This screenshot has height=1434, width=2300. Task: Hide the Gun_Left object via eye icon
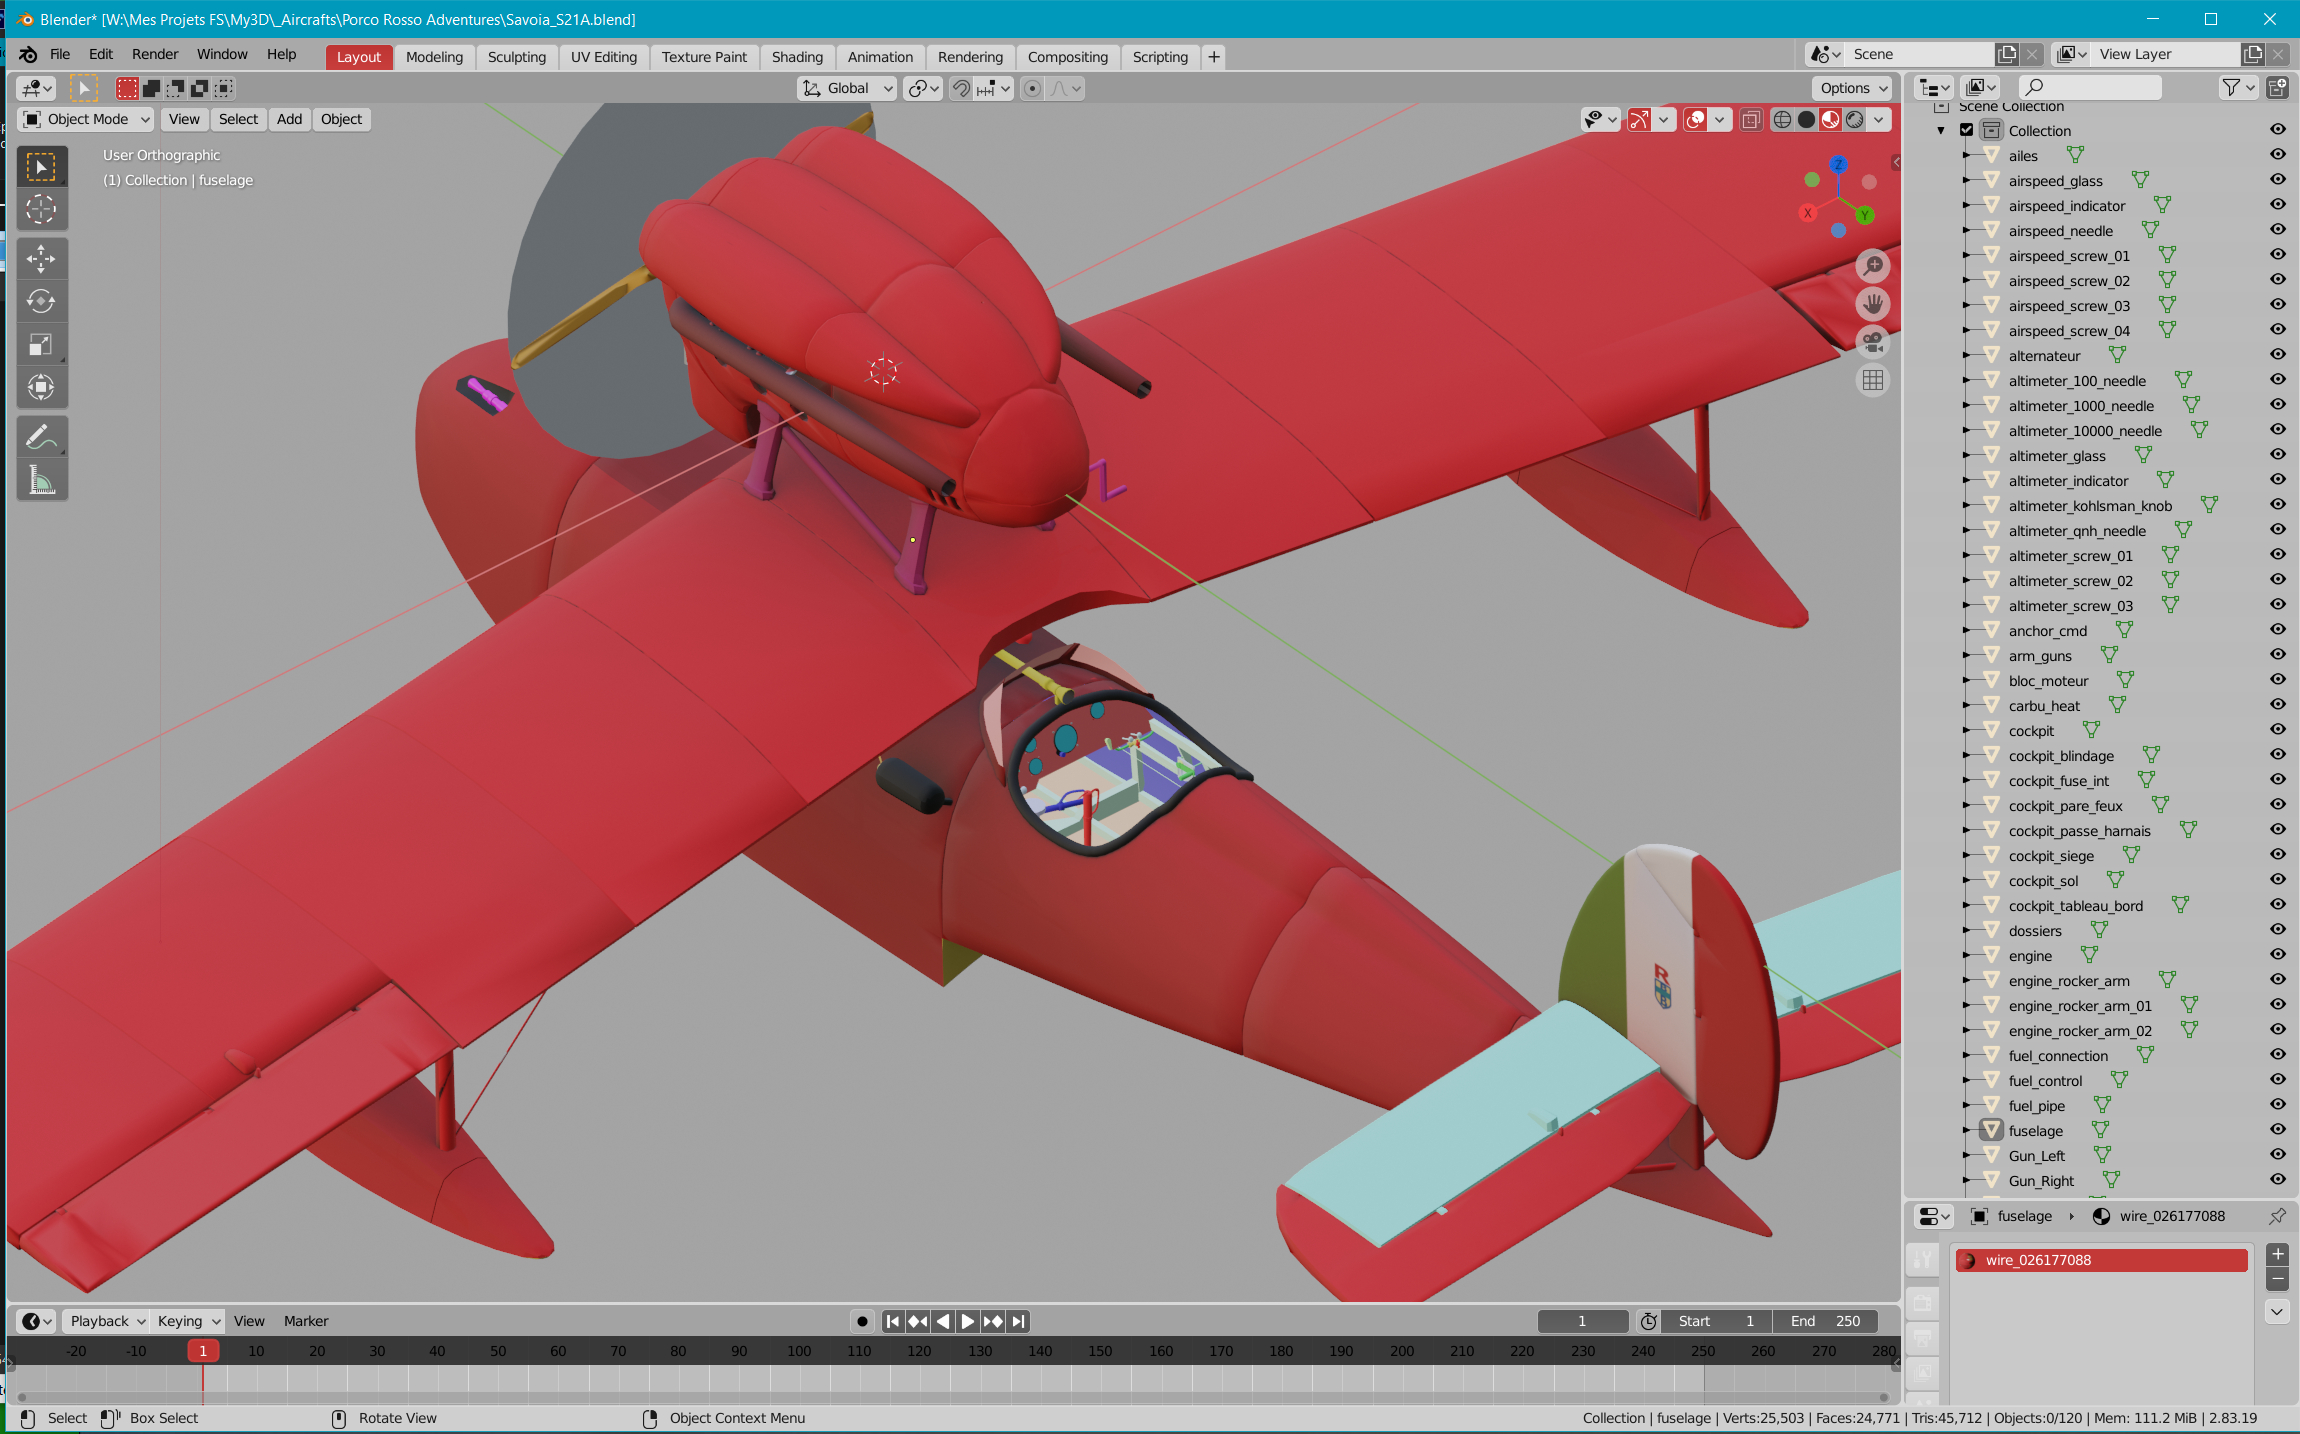click(2277, 1155)
